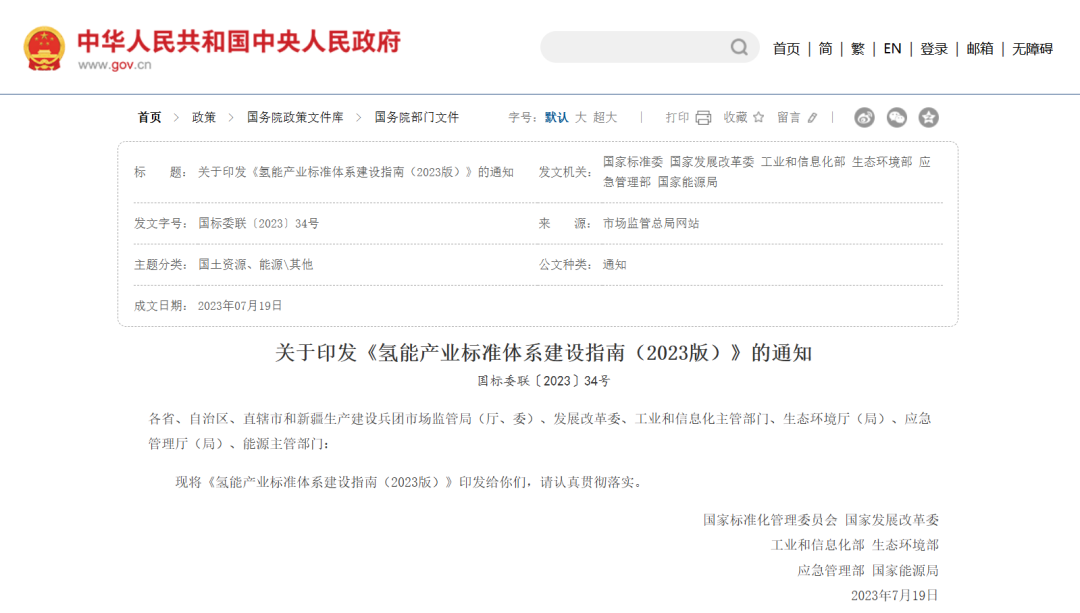Click the search magnifier icon
Screen dimensions: 1080x613
739,48
